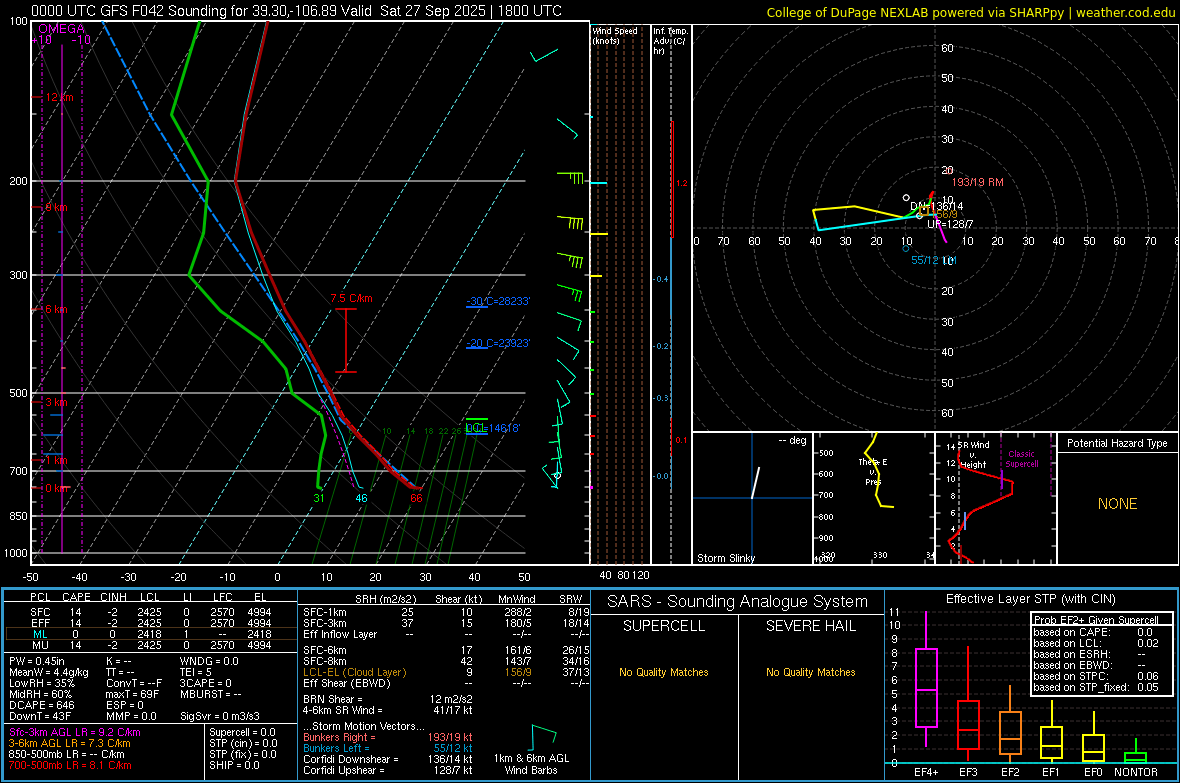Image resolution: width=1180 pixels, height=783 pixels.
Task: Click the wet-bulb value 46
Action: 361,498
